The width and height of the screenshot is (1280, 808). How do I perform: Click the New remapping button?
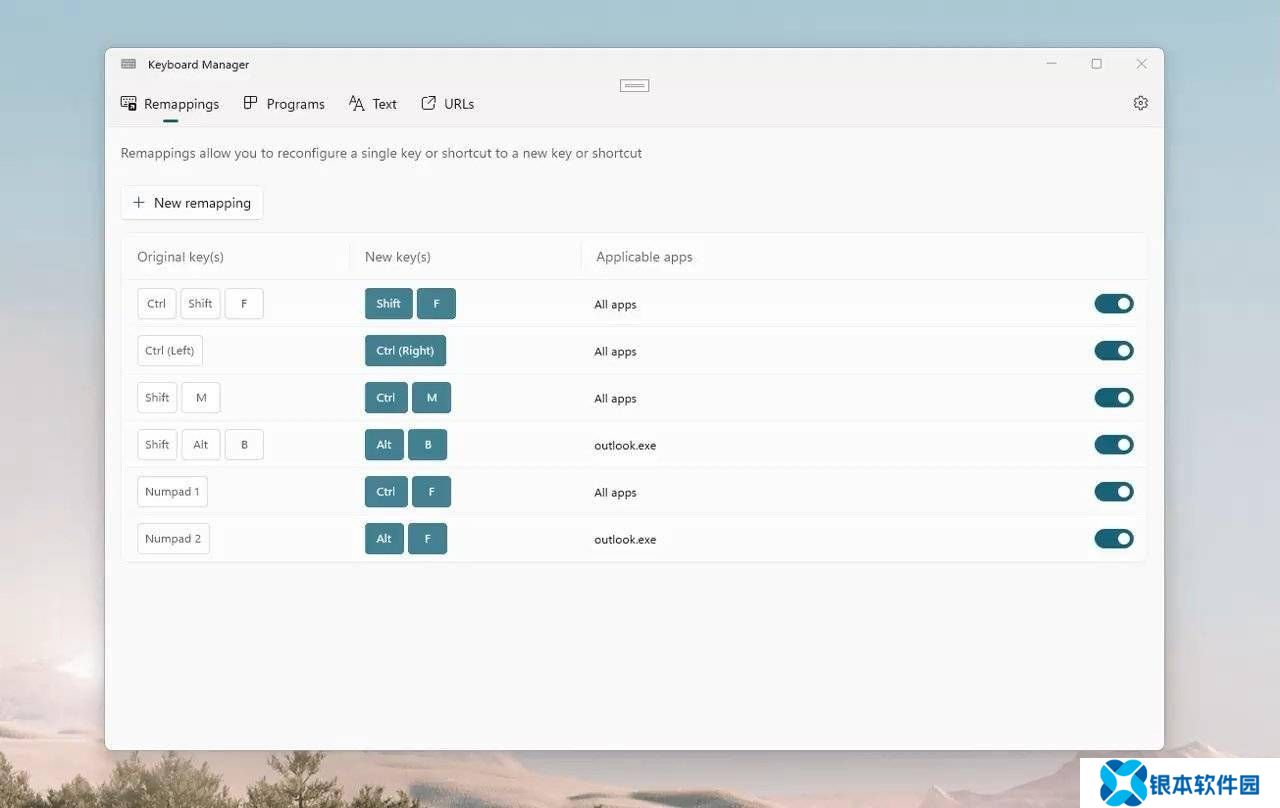coord(192,202)
